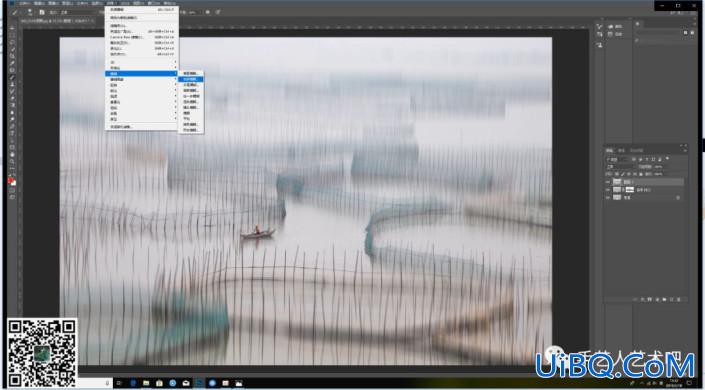Viewport: 705px width, 390px height.
Task: Choose highlighted Motion Blur submenu item
Action: pyautogui.click(x=191, y=79)
